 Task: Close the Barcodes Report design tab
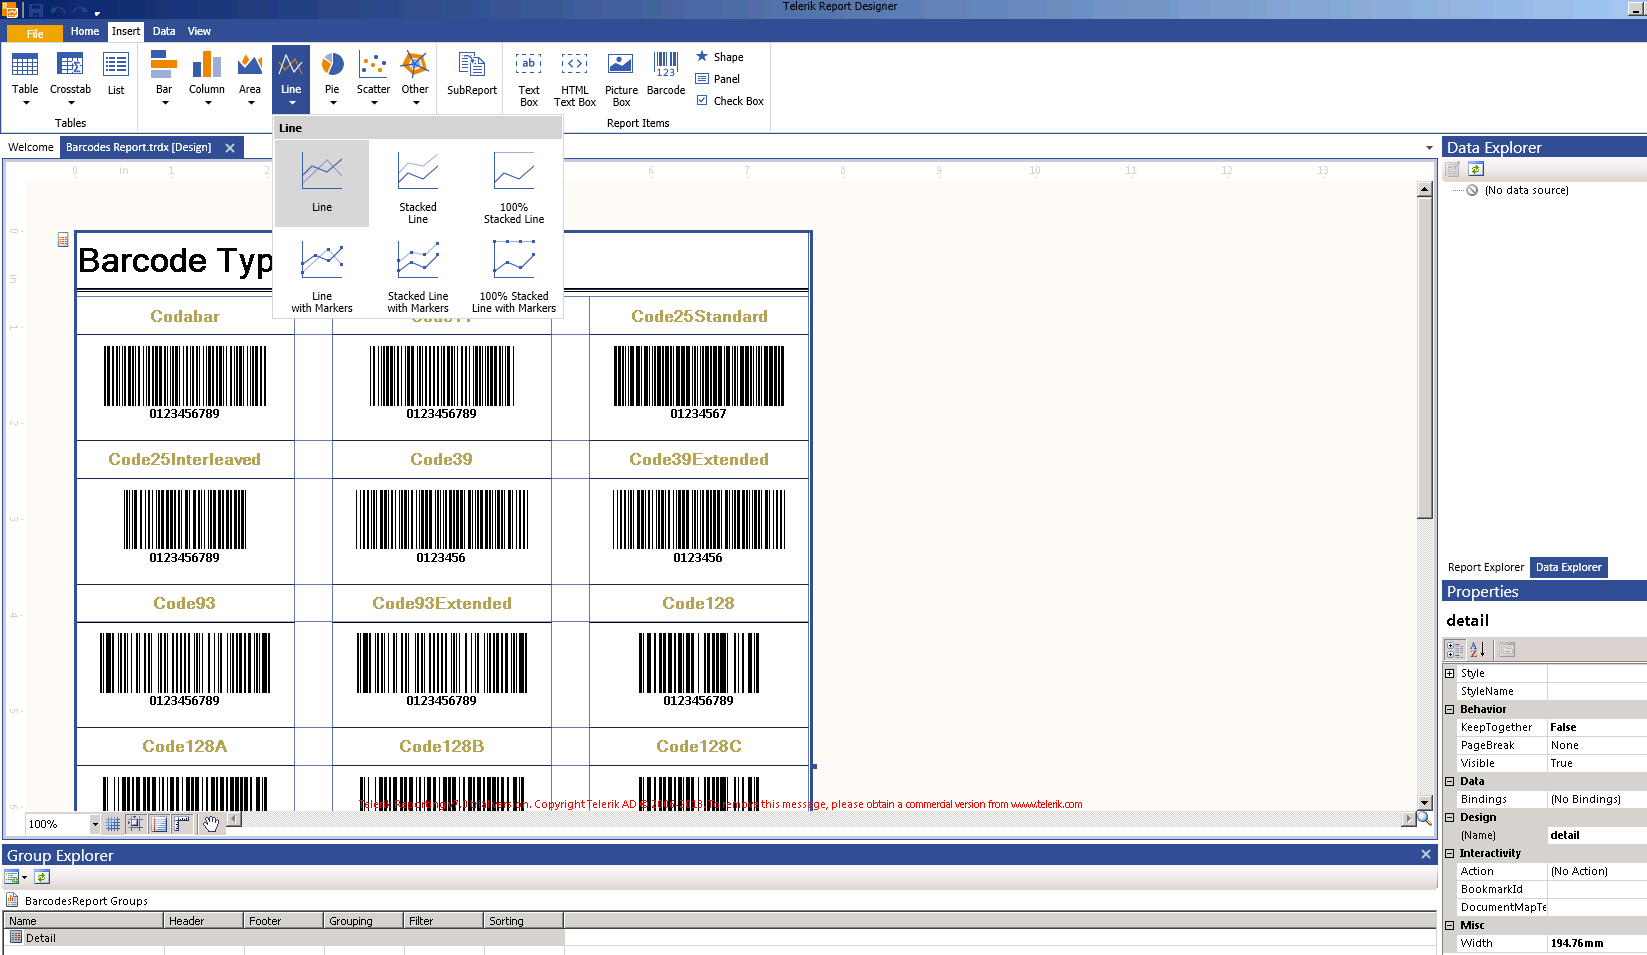[230, 148]
